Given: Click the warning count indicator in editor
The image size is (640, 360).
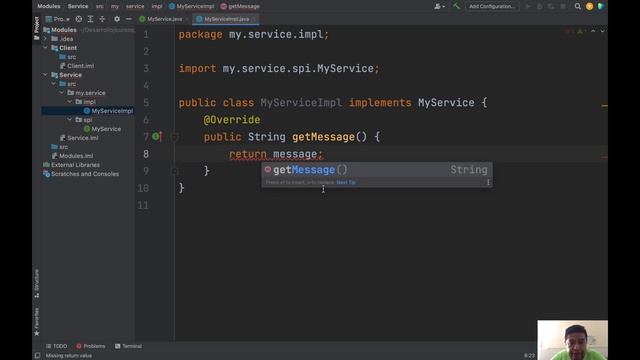Looking at the screenshot, I should [x=581, y=31].
